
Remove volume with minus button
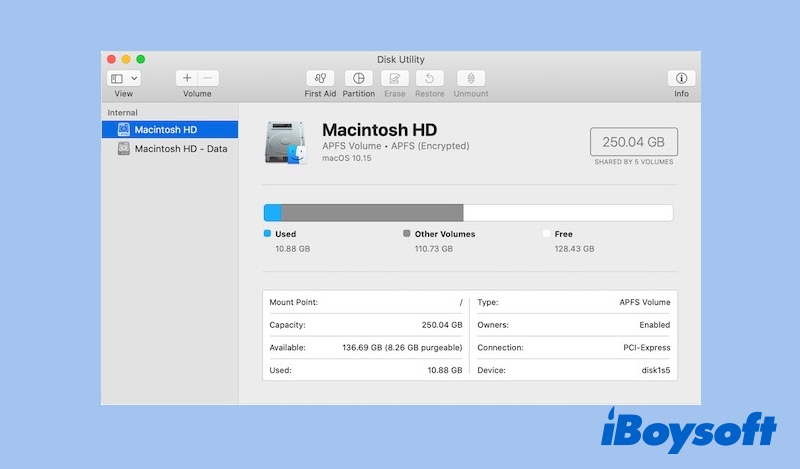click(208, 78)
